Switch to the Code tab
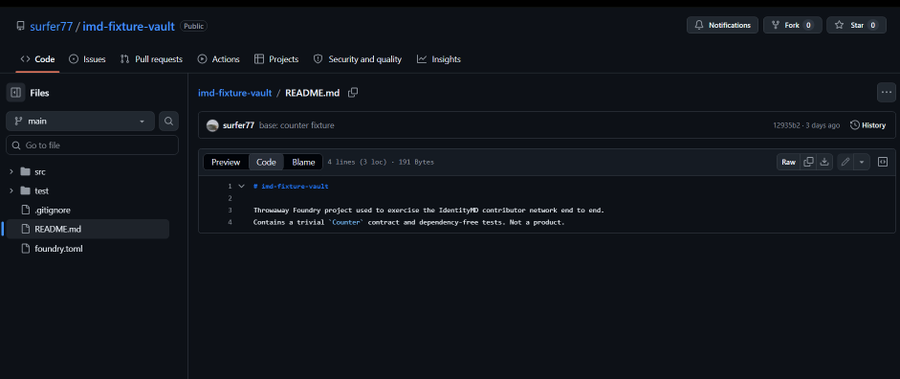Screen dimensions: 900x379 [x=37, y=59]
